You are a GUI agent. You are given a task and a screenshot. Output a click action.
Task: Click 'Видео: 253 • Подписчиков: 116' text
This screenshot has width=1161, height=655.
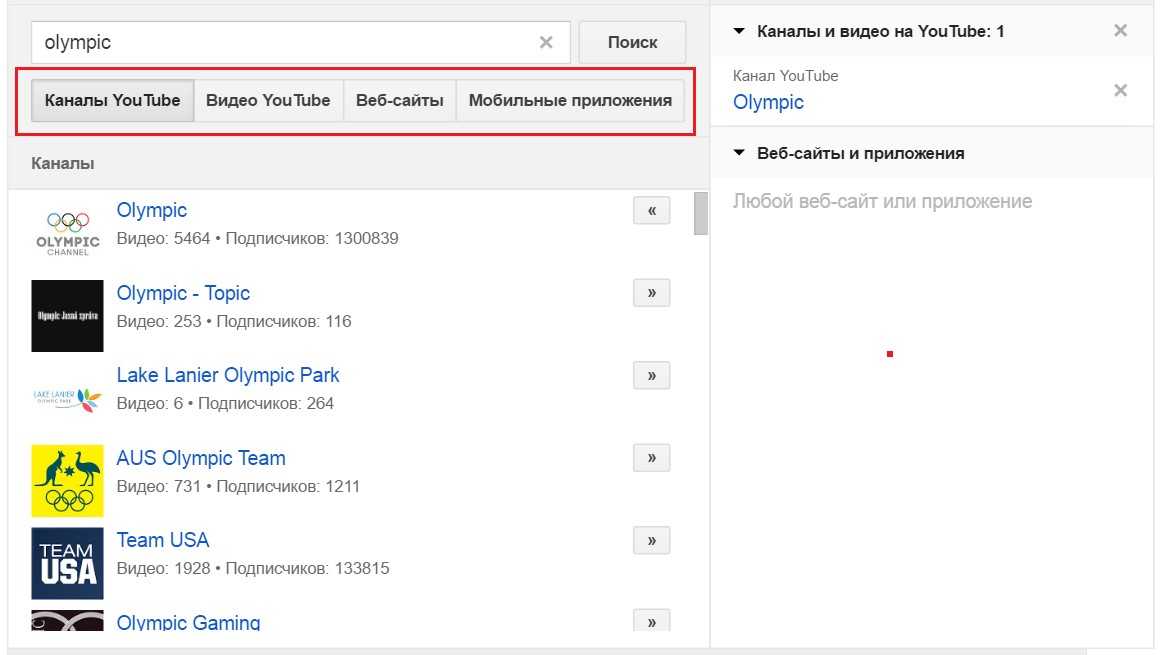(x=234, y=321)
